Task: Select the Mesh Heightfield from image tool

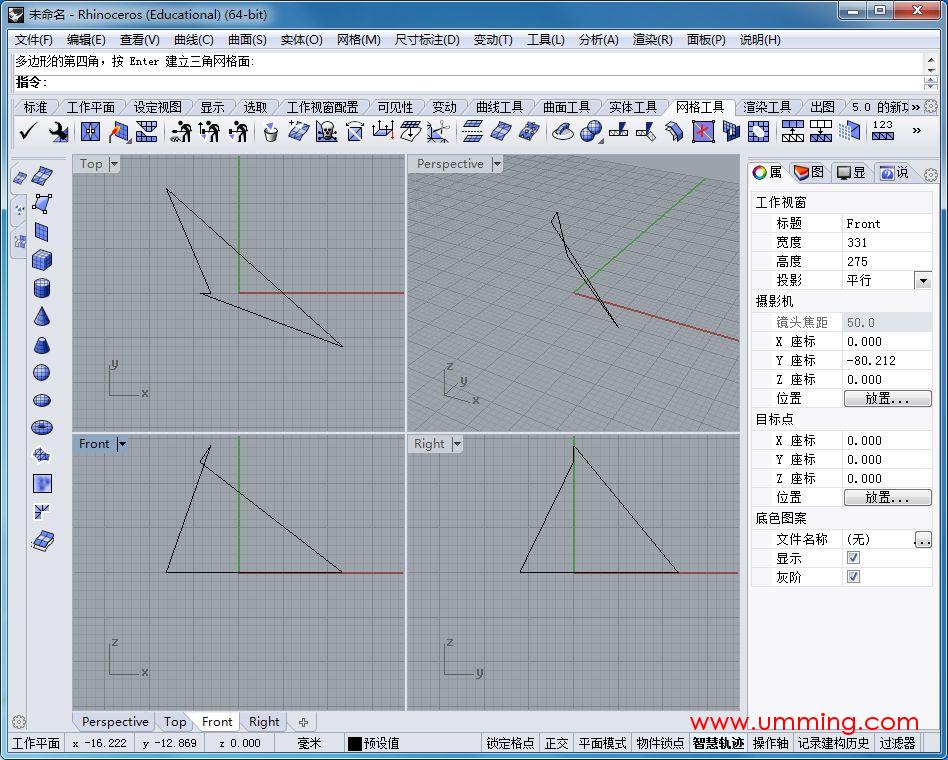Action: click(x=42, y=483)
